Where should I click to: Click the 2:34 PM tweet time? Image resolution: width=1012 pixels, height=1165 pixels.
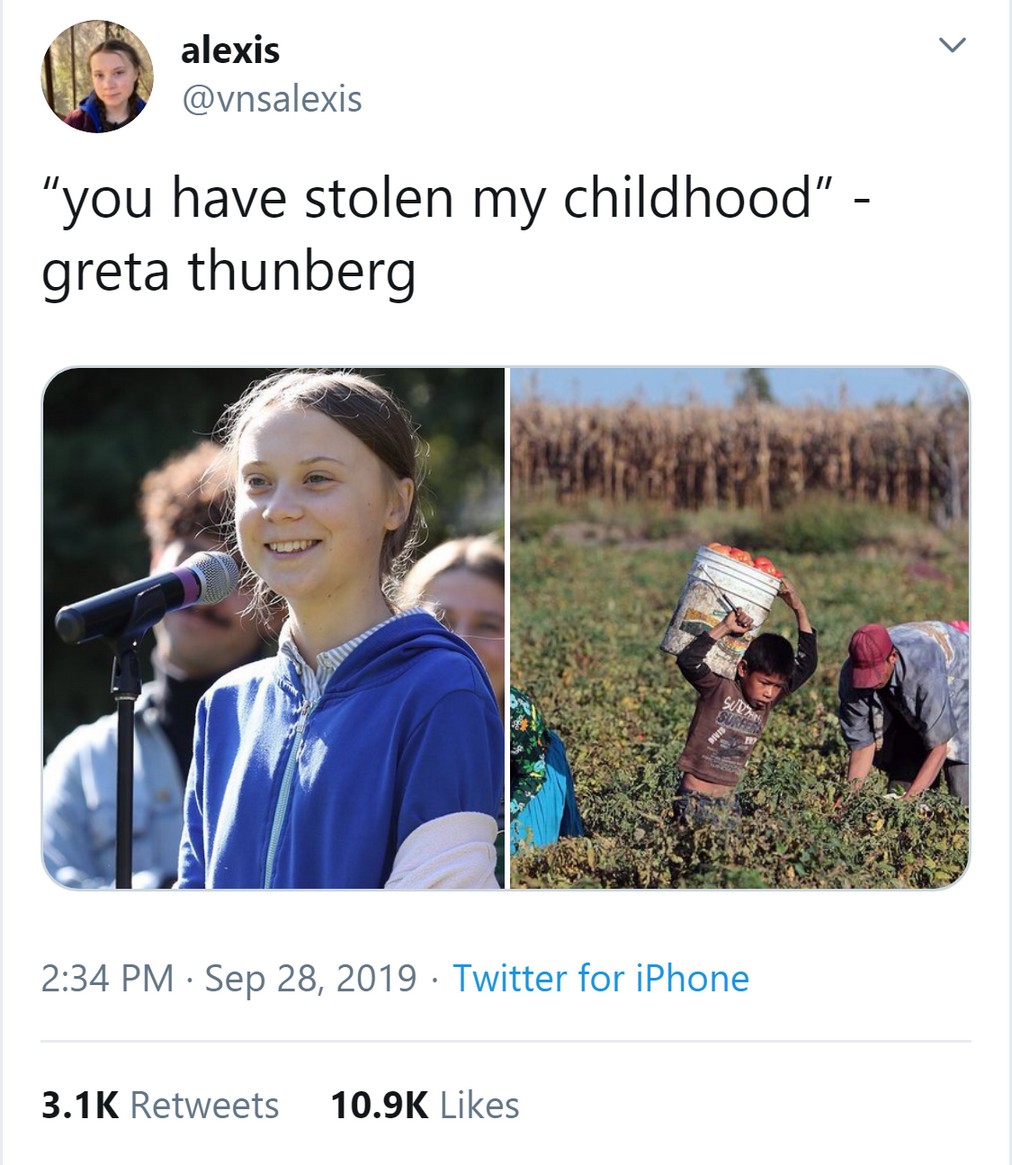(x=107, y=977)
